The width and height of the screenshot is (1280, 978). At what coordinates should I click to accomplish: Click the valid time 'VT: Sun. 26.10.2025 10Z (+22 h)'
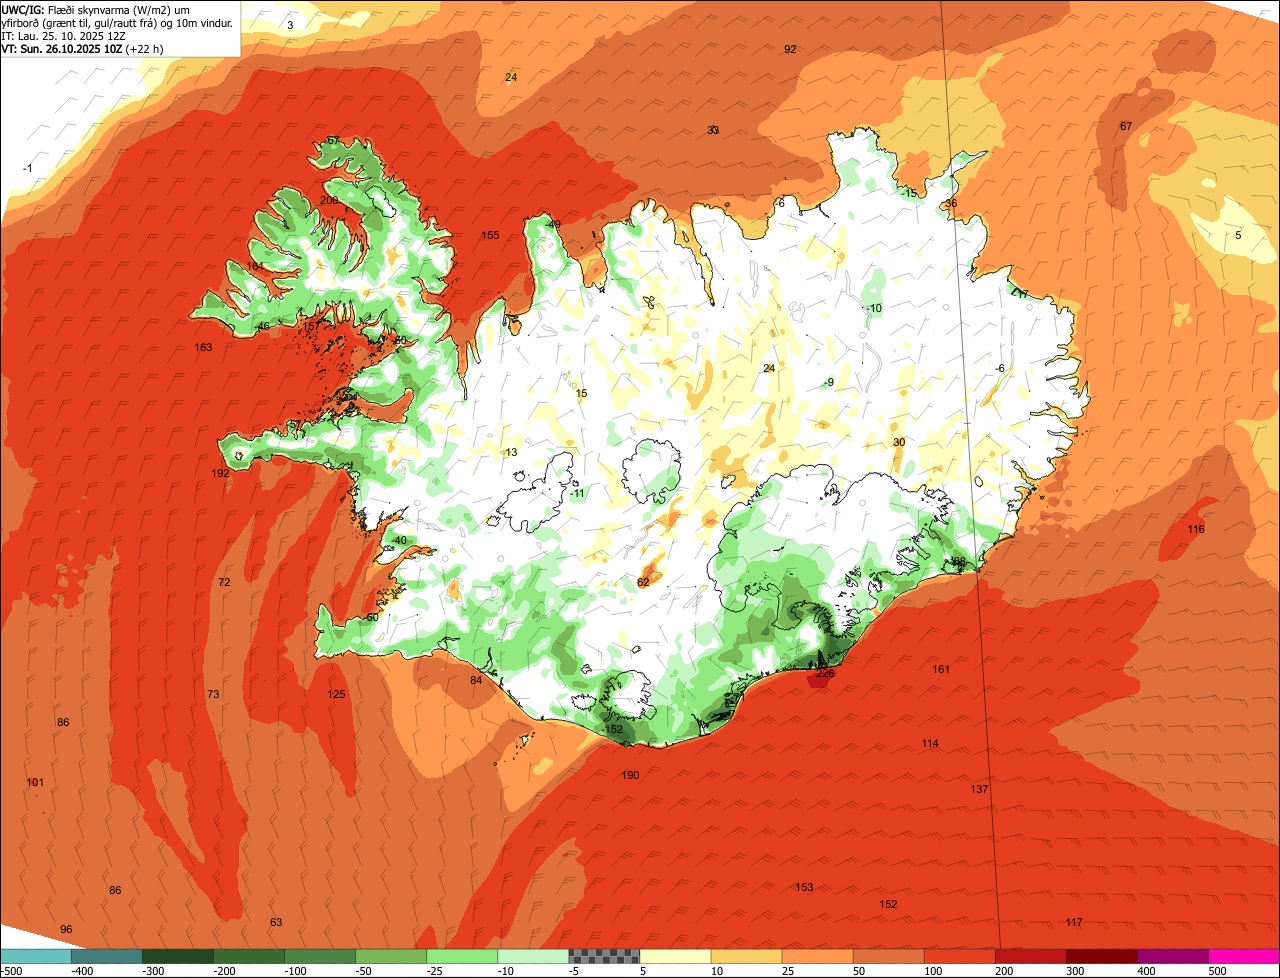pyautogui.click(x=83, y=48)
